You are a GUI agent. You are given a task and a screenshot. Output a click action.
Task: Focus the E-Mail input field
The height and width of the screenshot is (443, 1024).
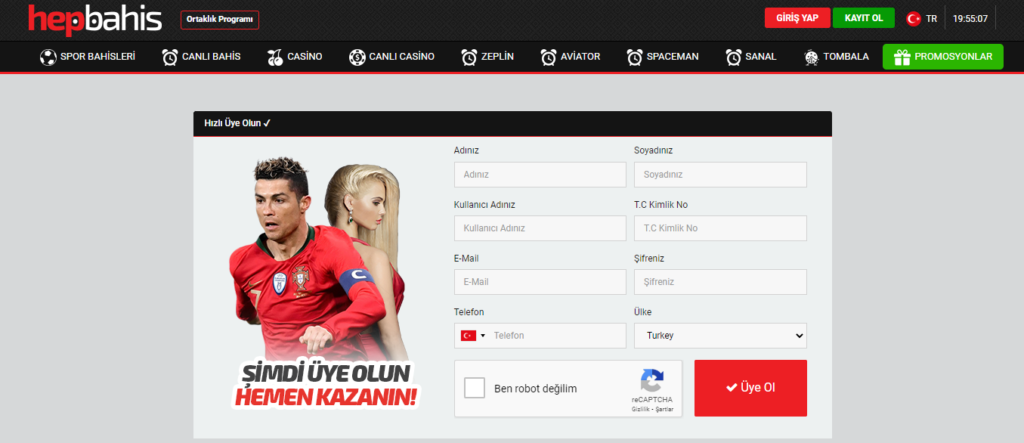(540, 282)
